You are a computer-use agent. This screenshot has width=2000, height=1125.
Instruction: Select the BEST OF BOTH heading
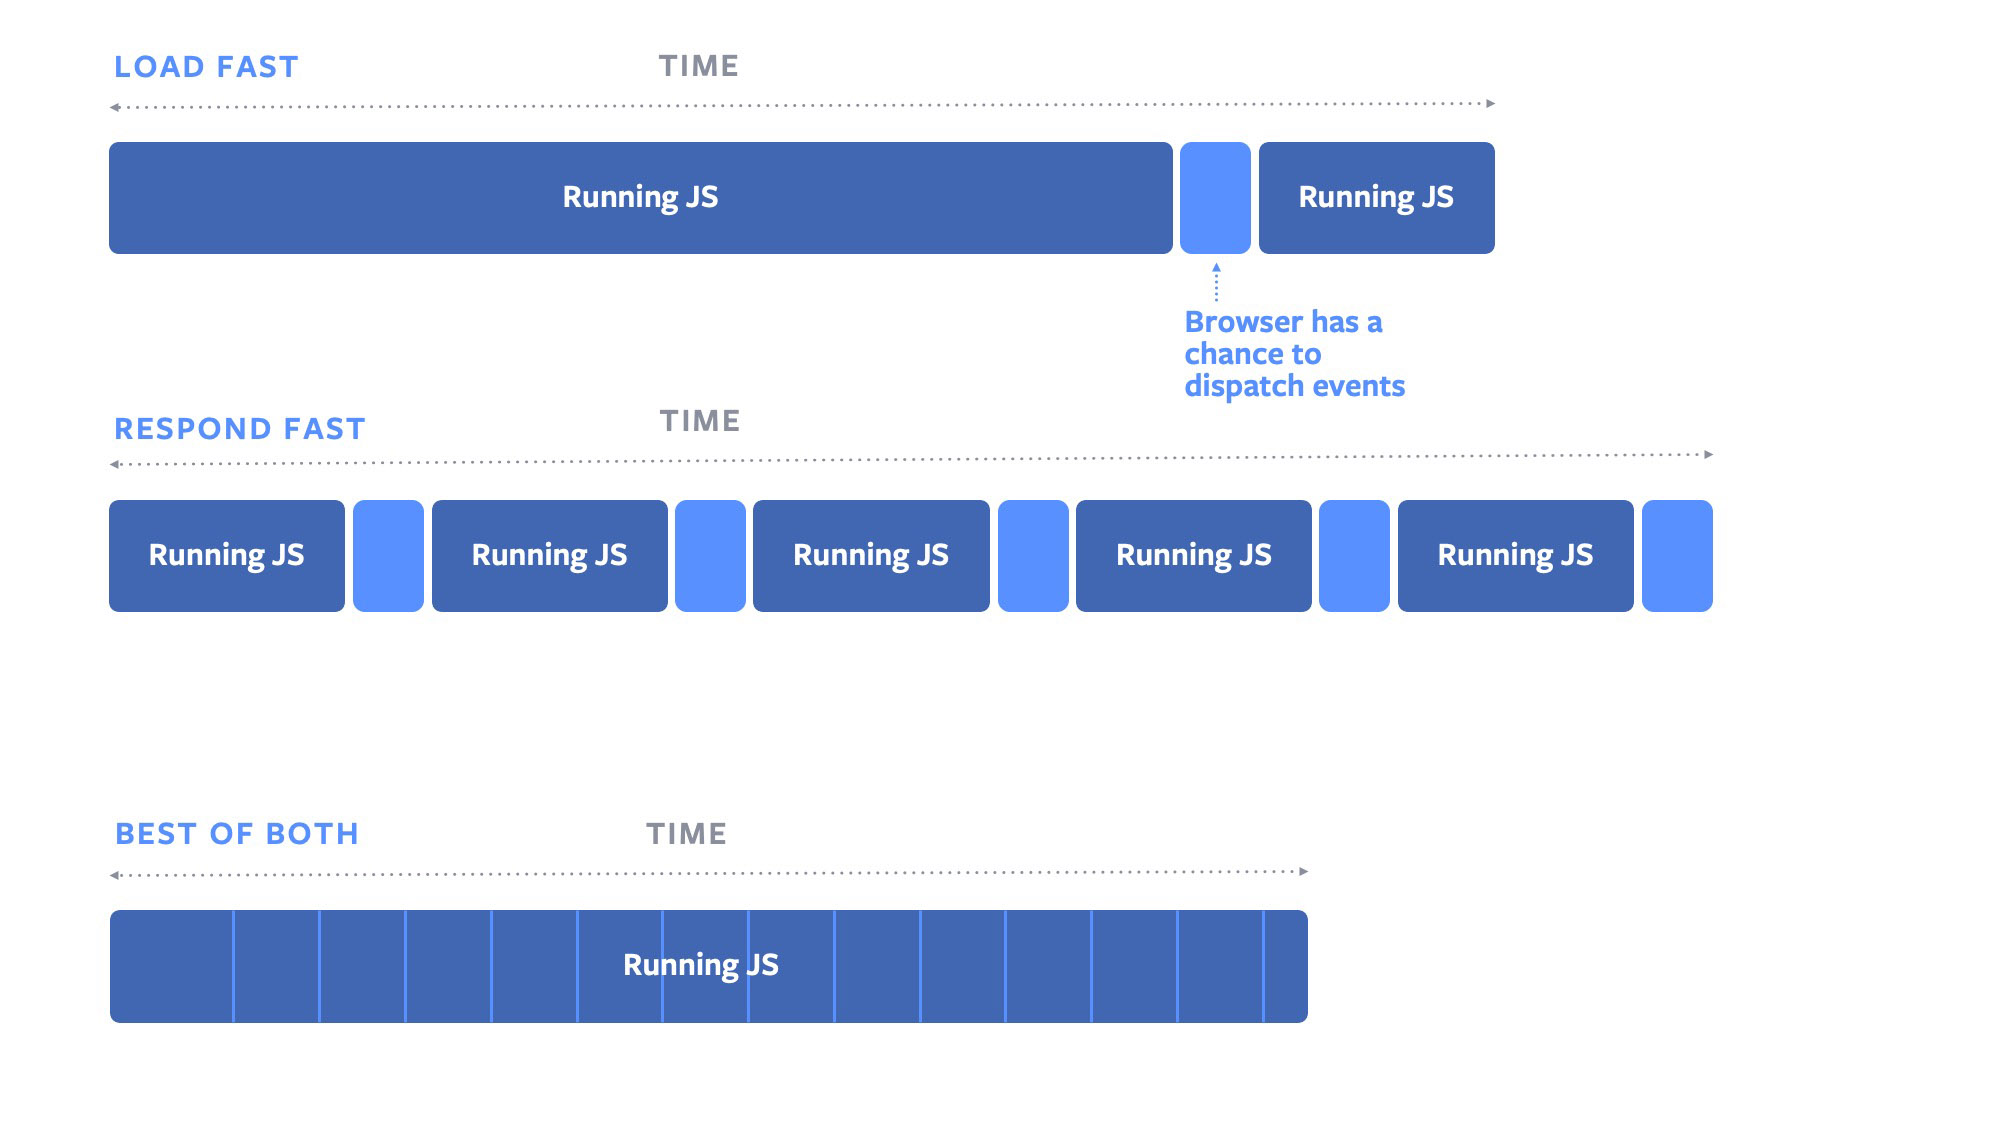pos(237,834)
